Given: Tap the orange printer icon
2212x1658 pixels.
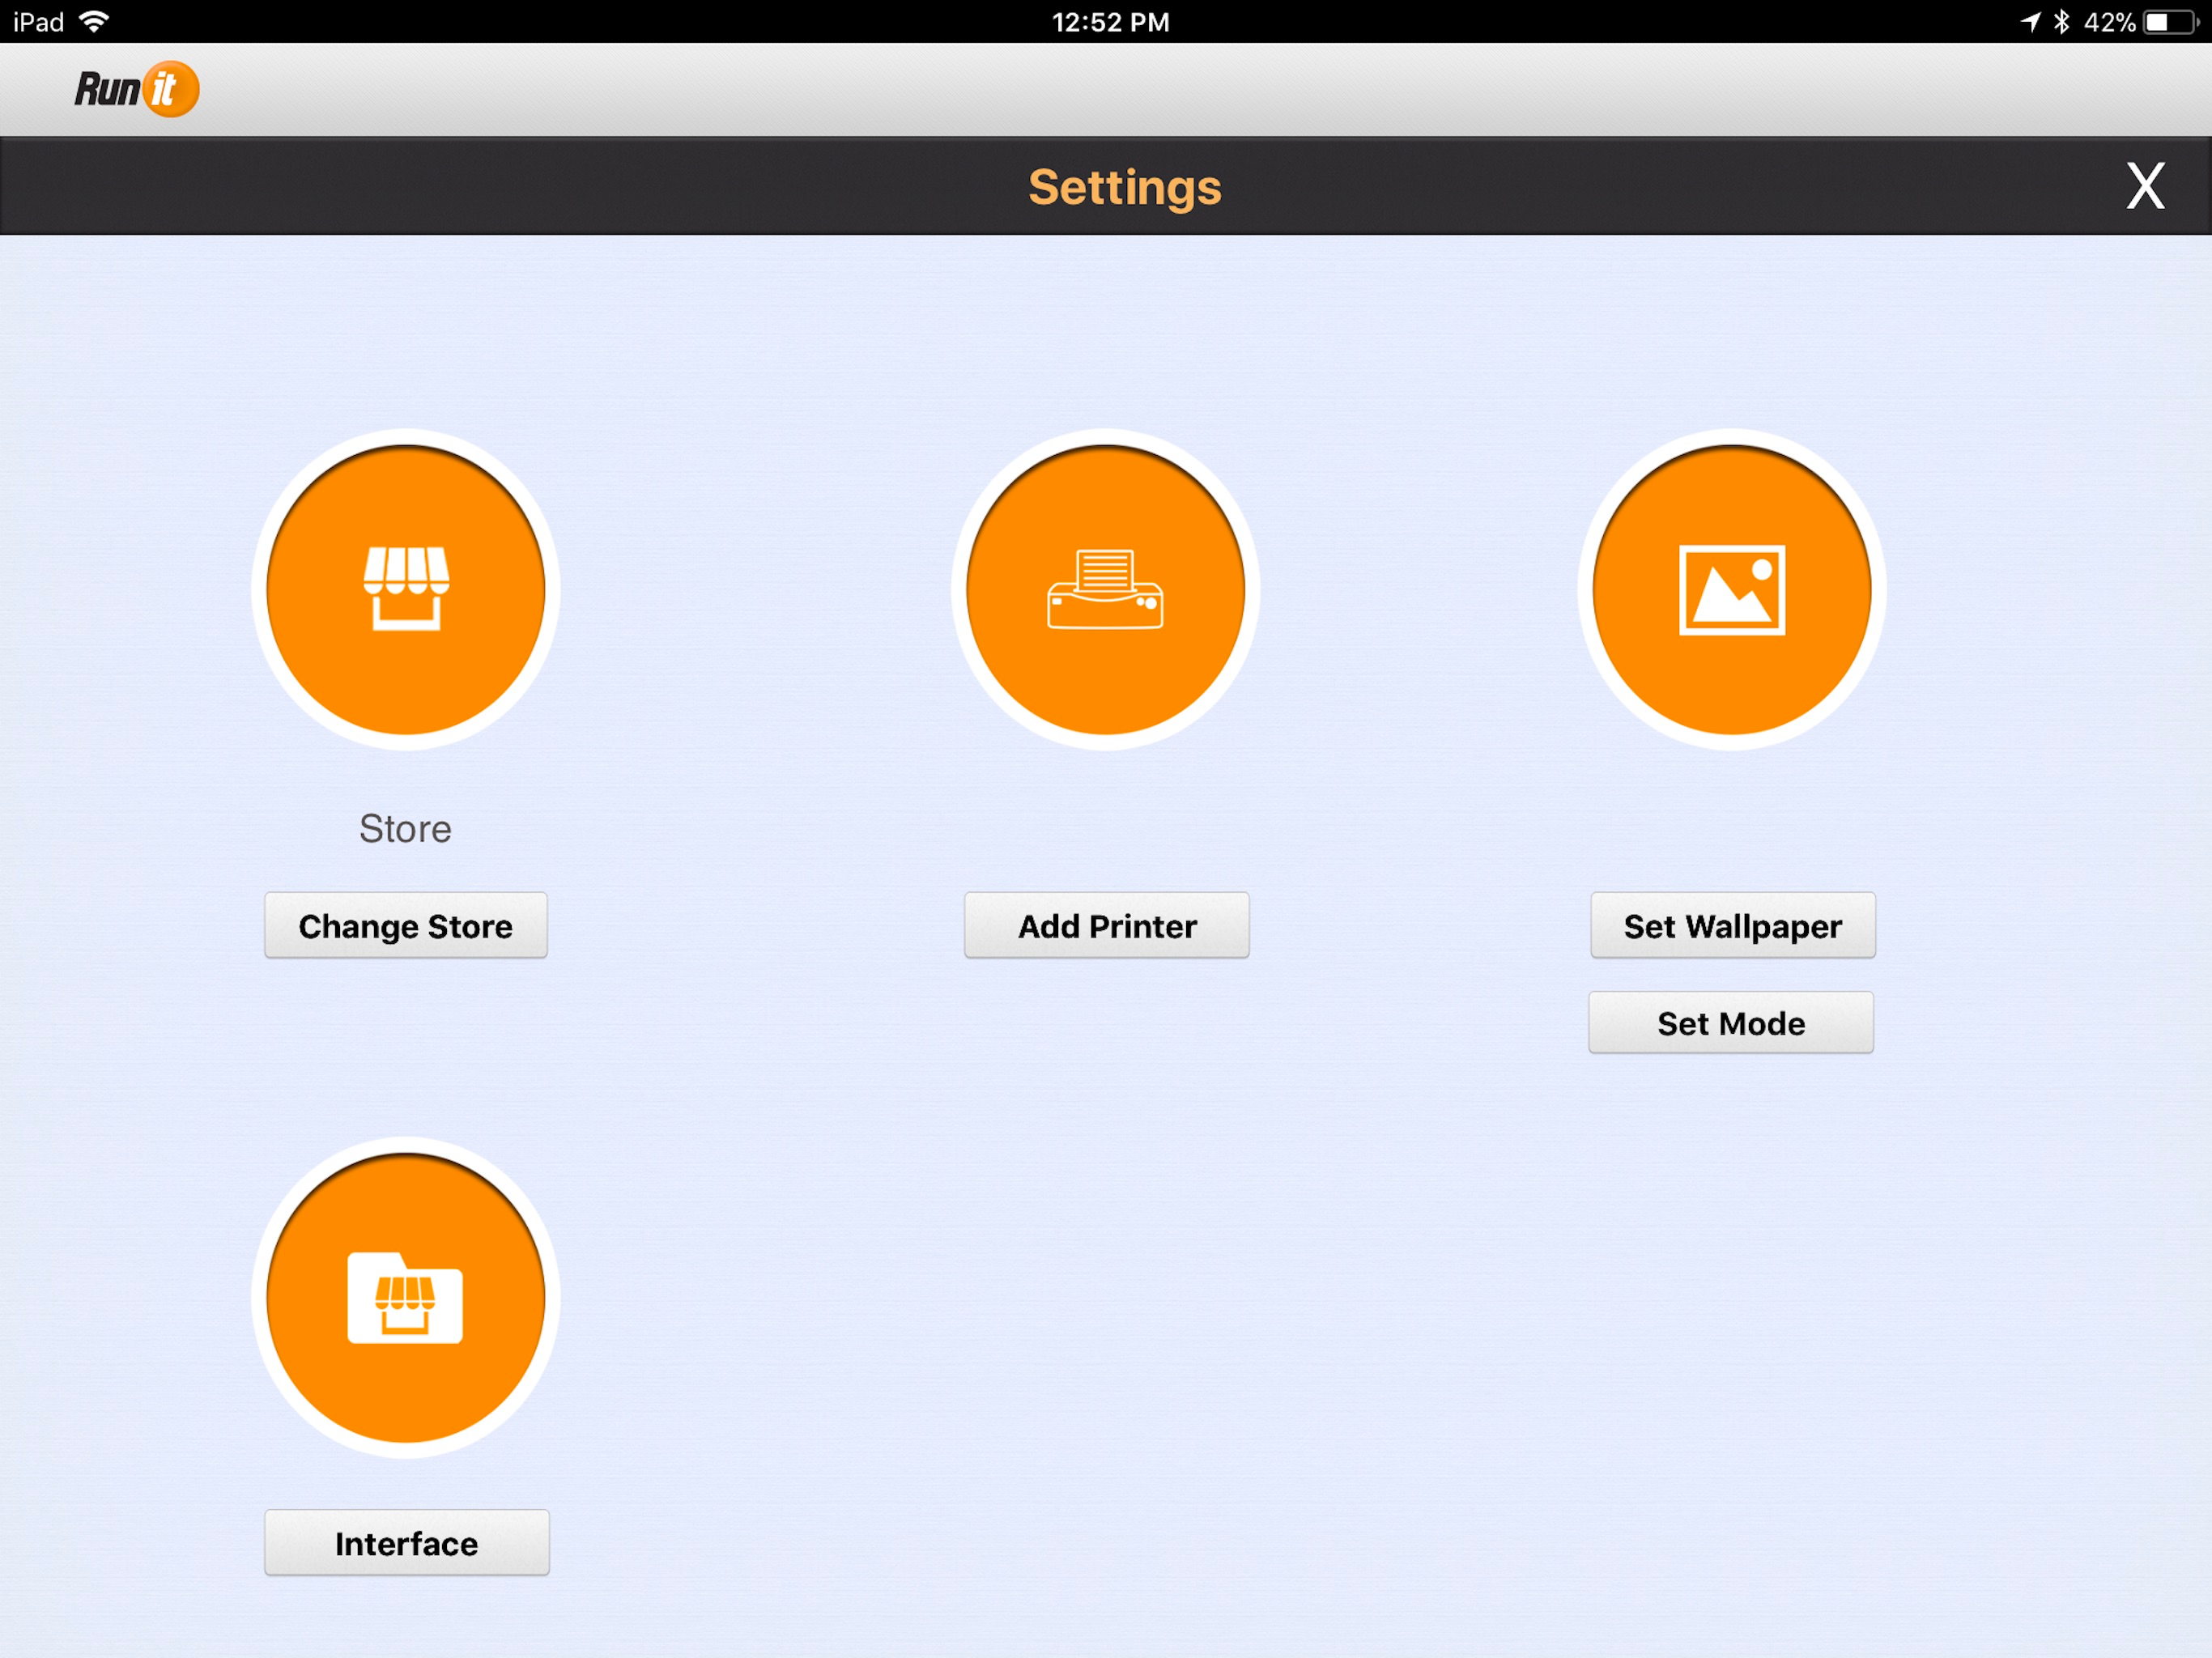Looking at the screenshot, I should 1105,589.
